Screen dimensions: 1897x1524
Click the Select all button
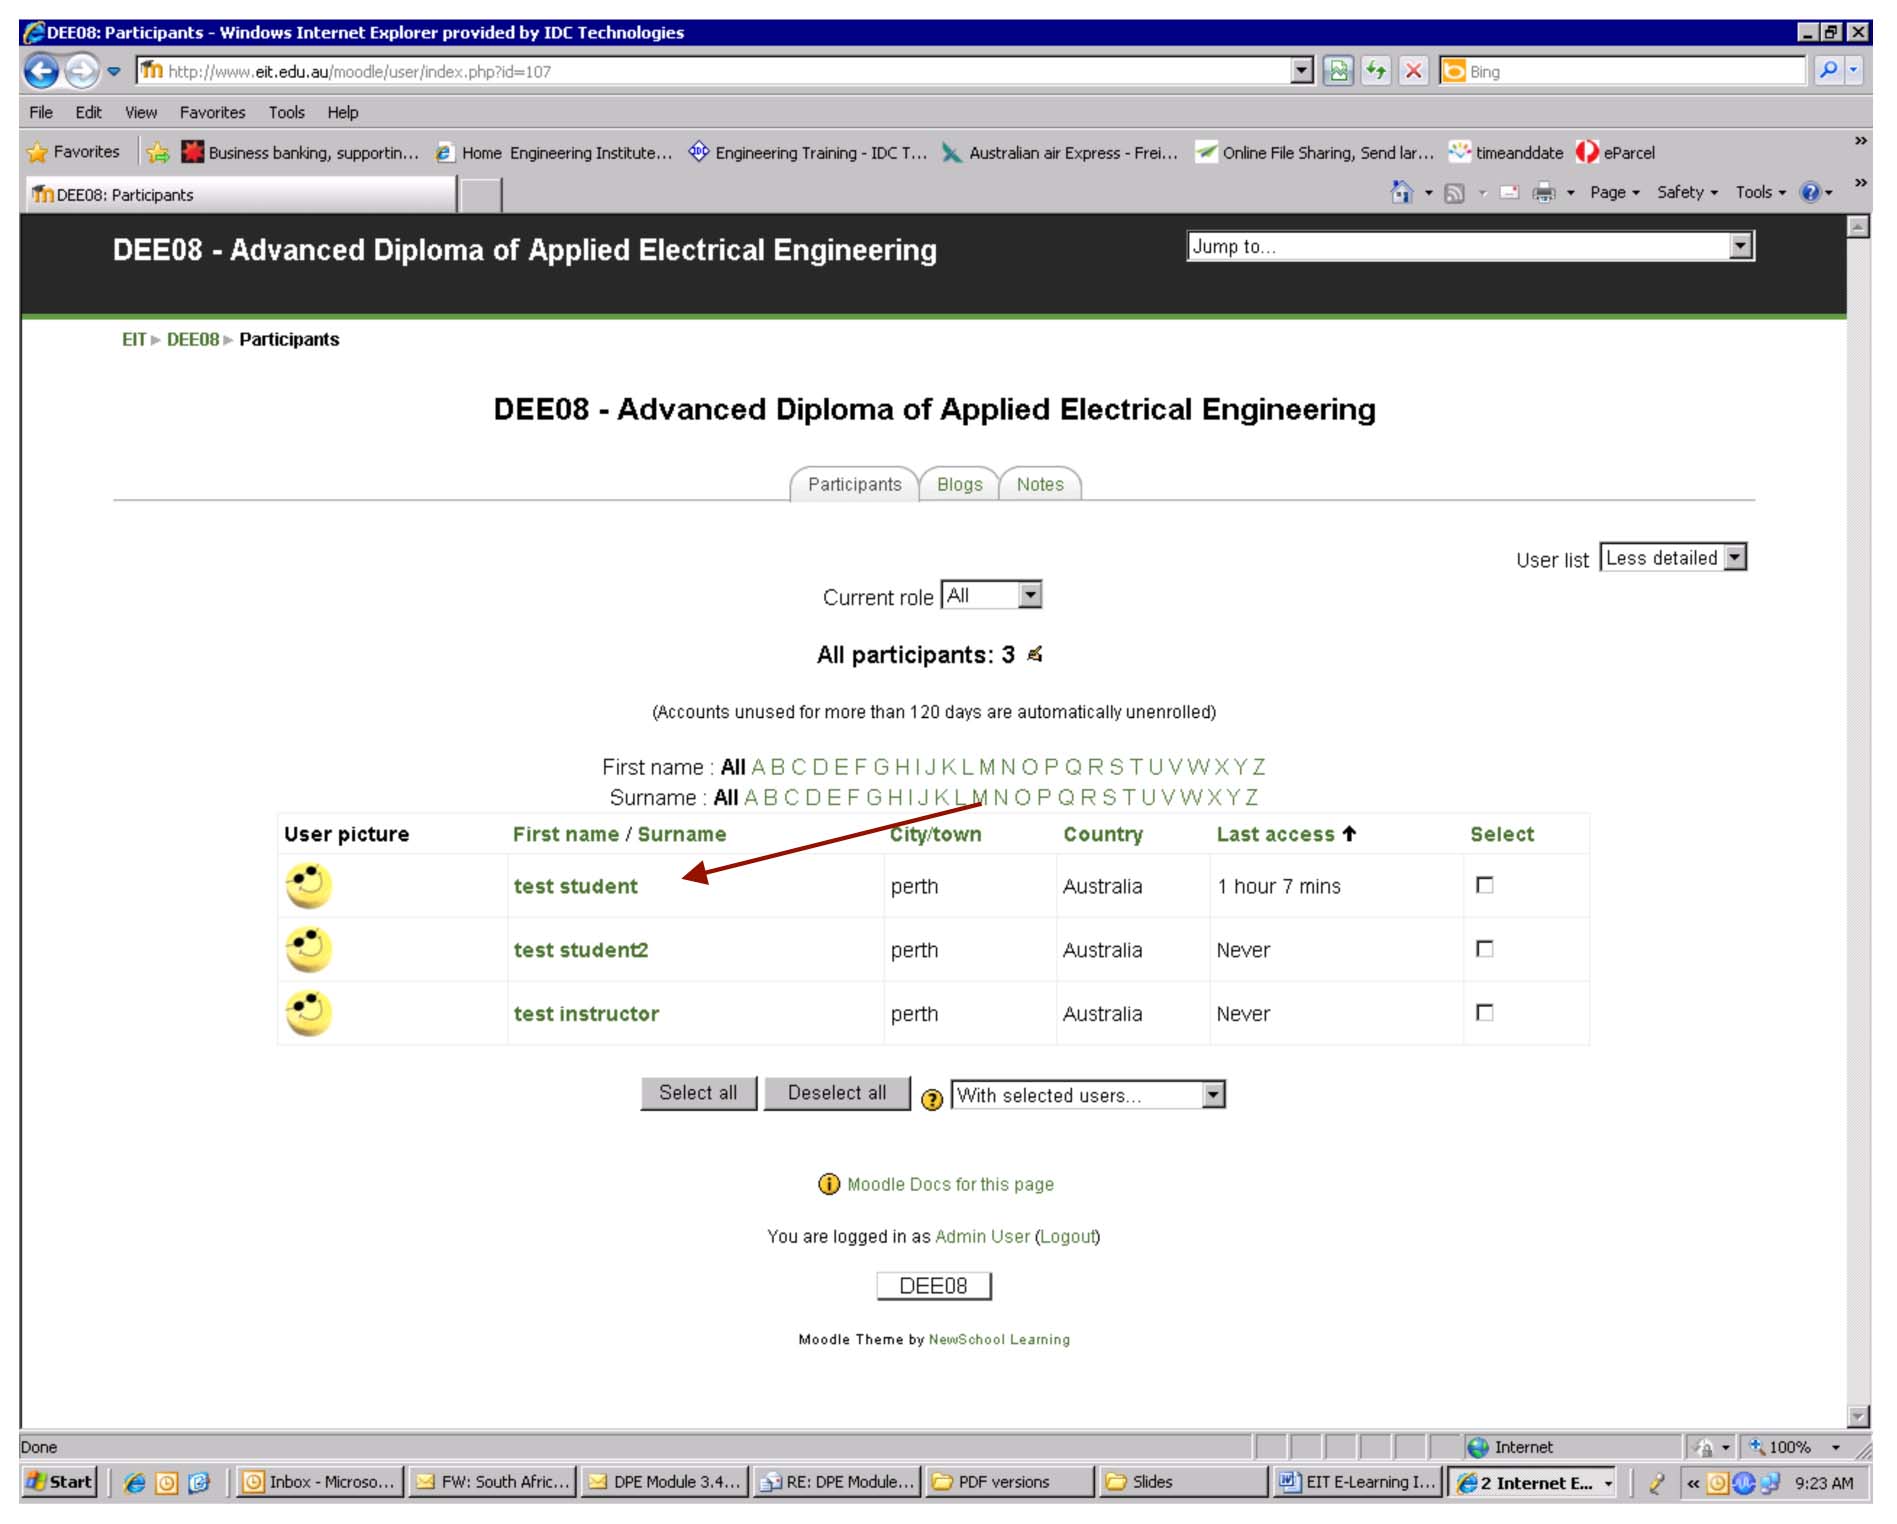click(x=698, y=1093)
